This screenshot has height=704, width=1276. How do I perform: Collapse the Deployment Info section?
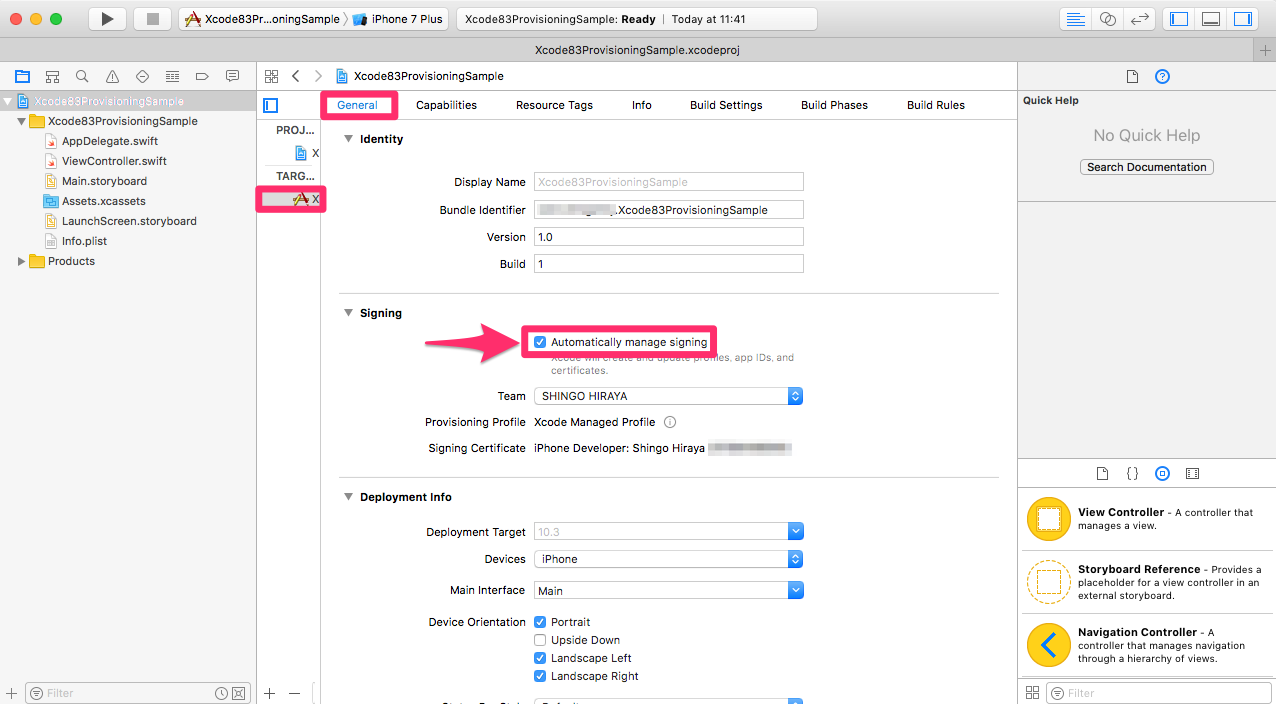[348, 497]
